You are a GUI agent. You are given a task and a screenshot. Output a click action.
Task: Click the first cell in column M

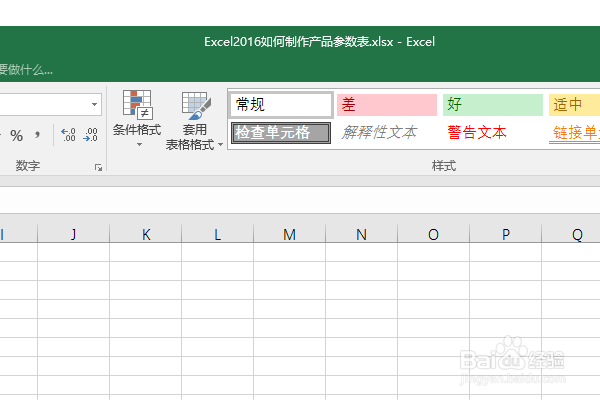pos(289,252)
